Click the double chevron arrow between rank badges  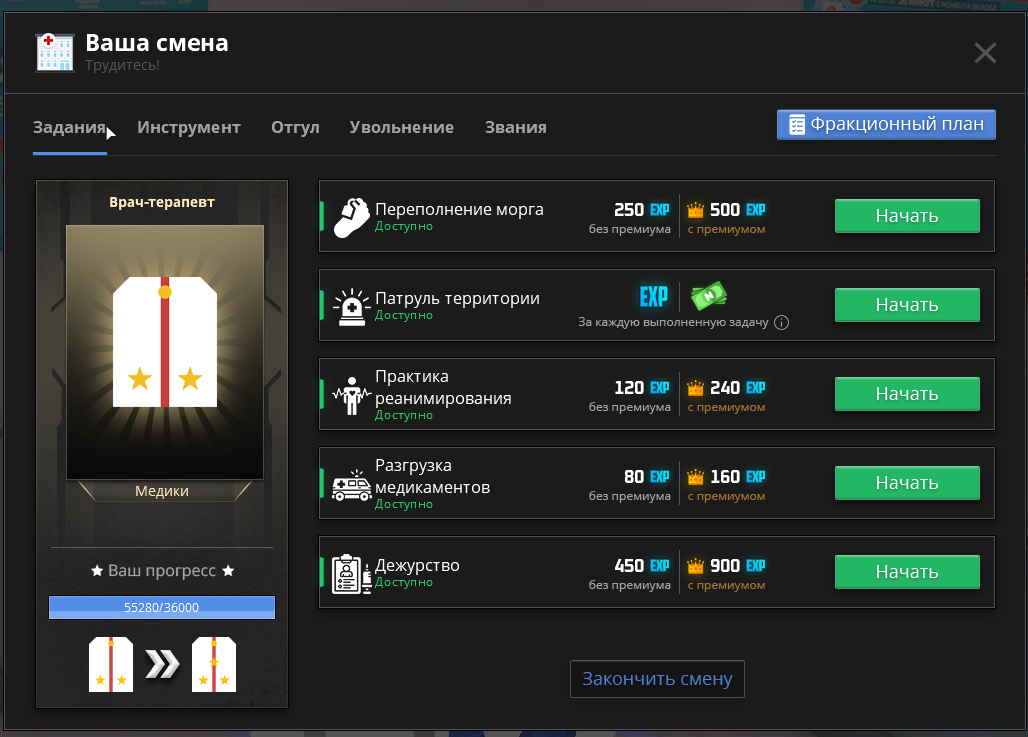pyautogui.click(x=162, y=665)
